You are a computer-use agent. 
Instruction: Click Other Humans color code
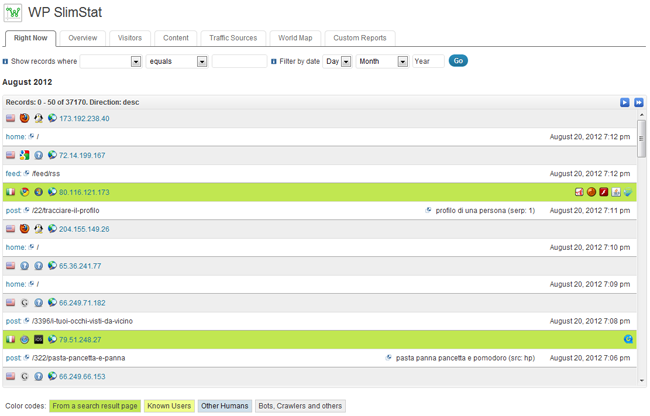click(x=225, y=406)
